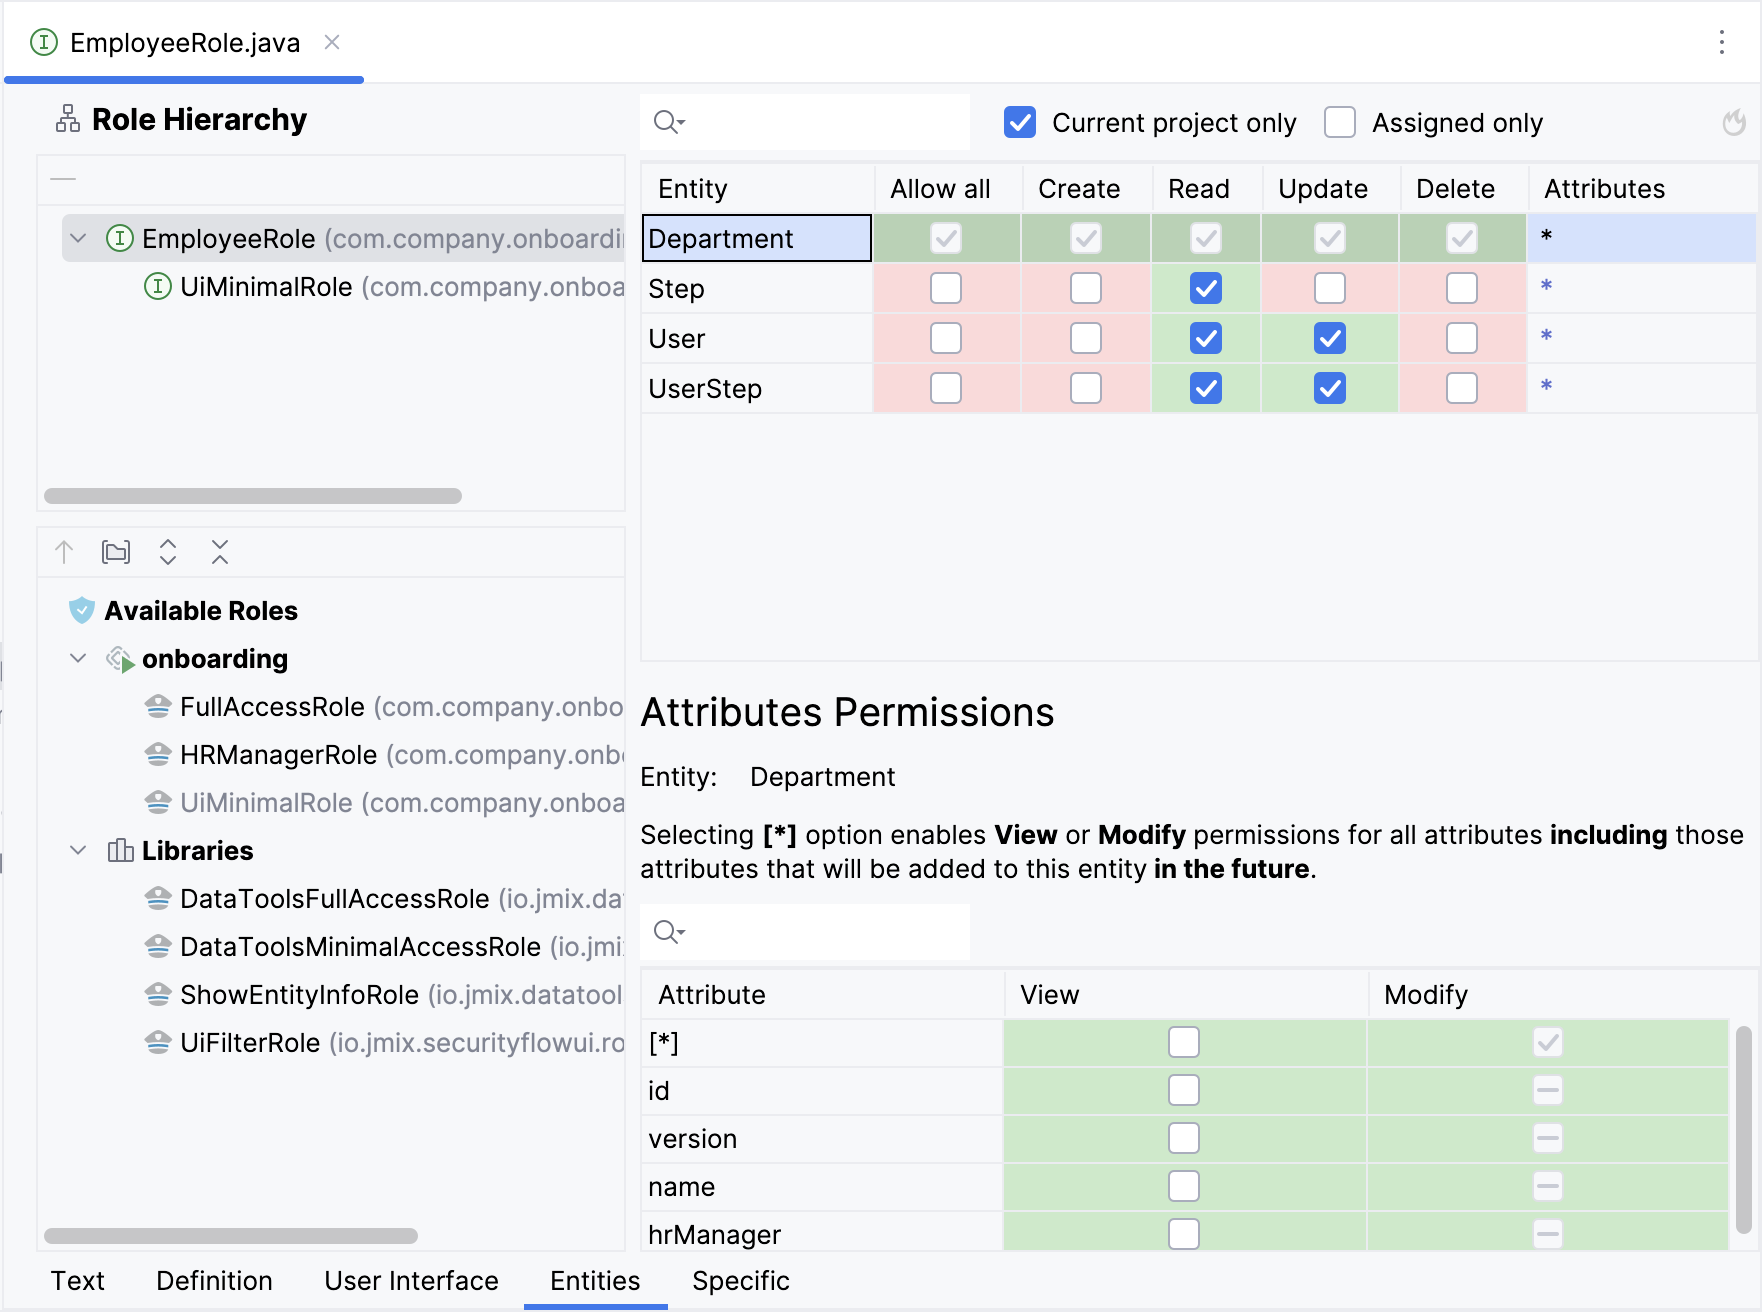The height and width of the screenshot is (1312, 1762).
Task: Collapse the EmployeeRole hierarchy node
Action: (78, 238)
